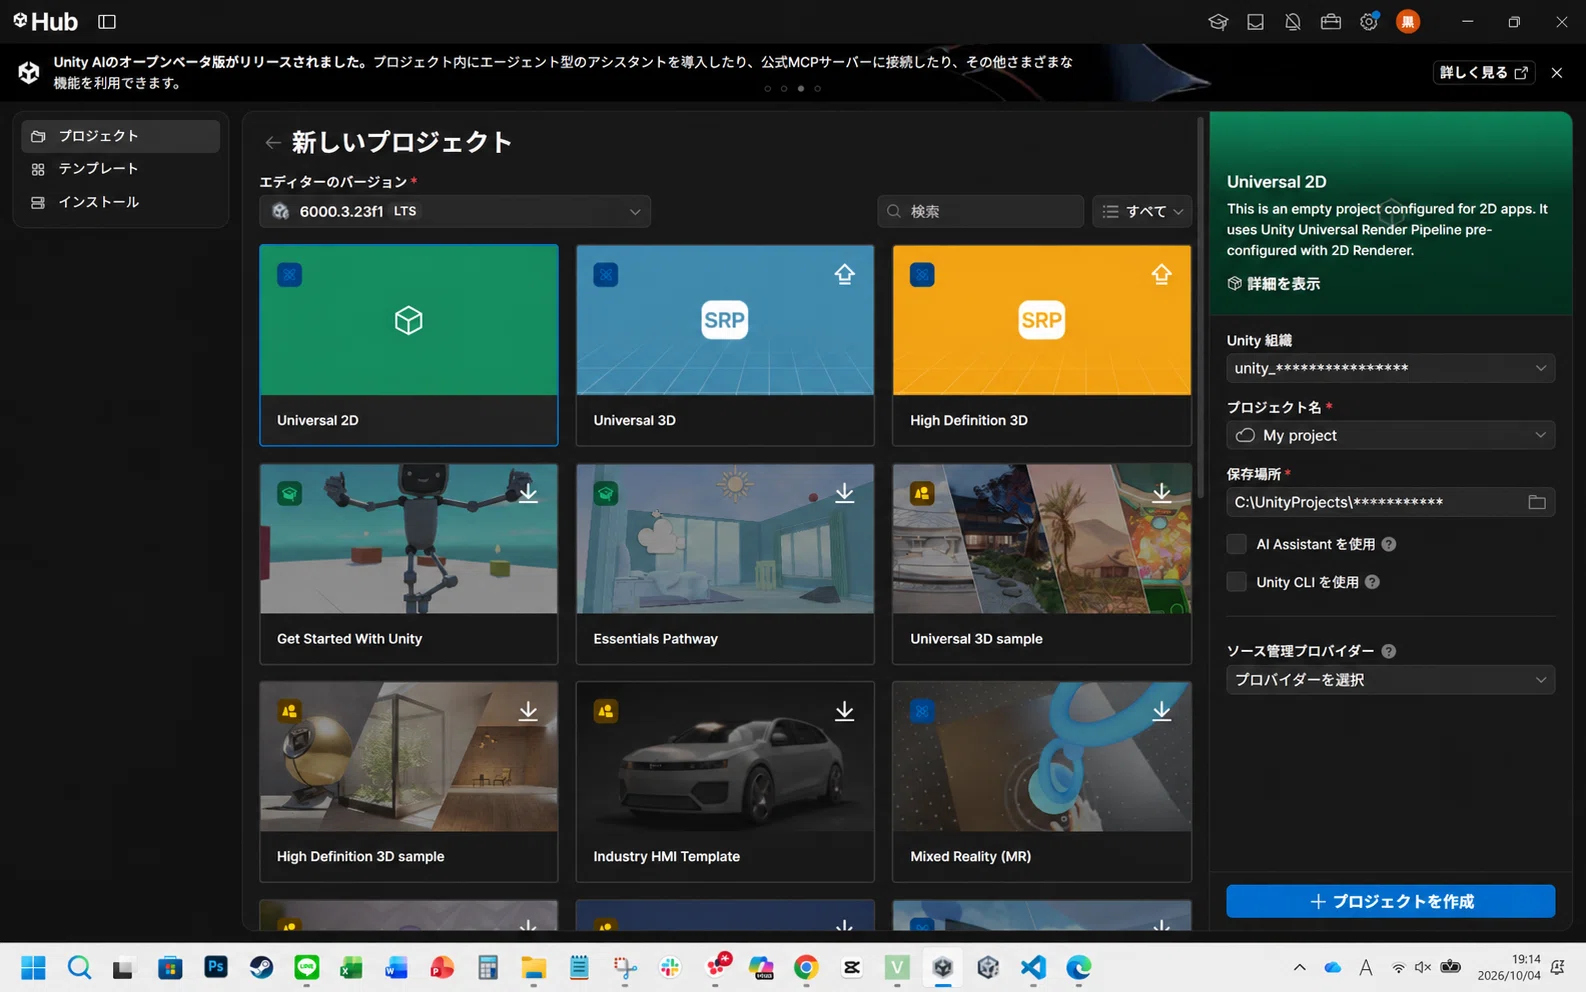Image resolution: width=1586 pixels, height=992 pixels.
Task: Download the Get Started With Unity template
Action: (528, 493)
